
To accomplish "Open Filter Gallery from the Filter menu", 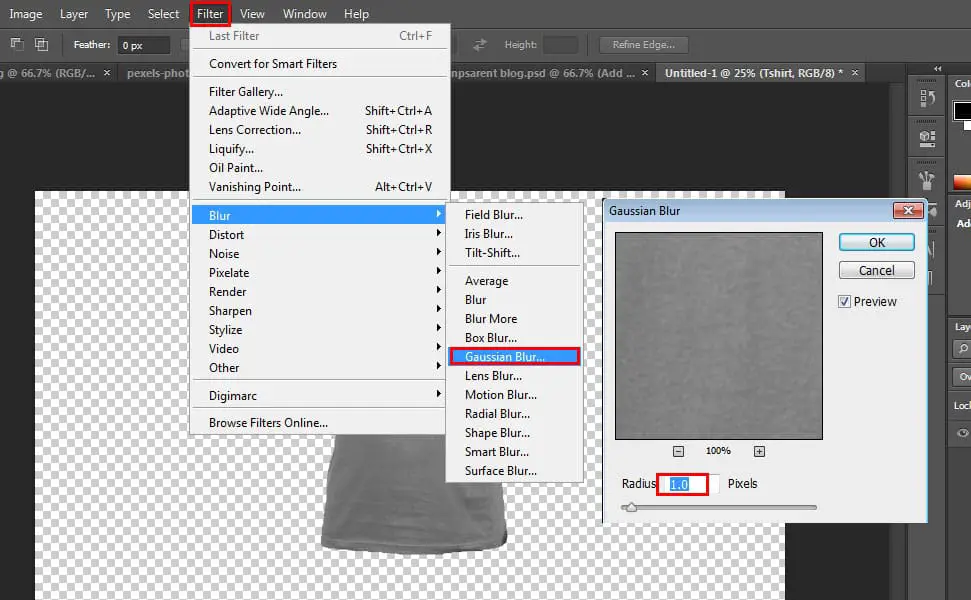I will [246, 91].
